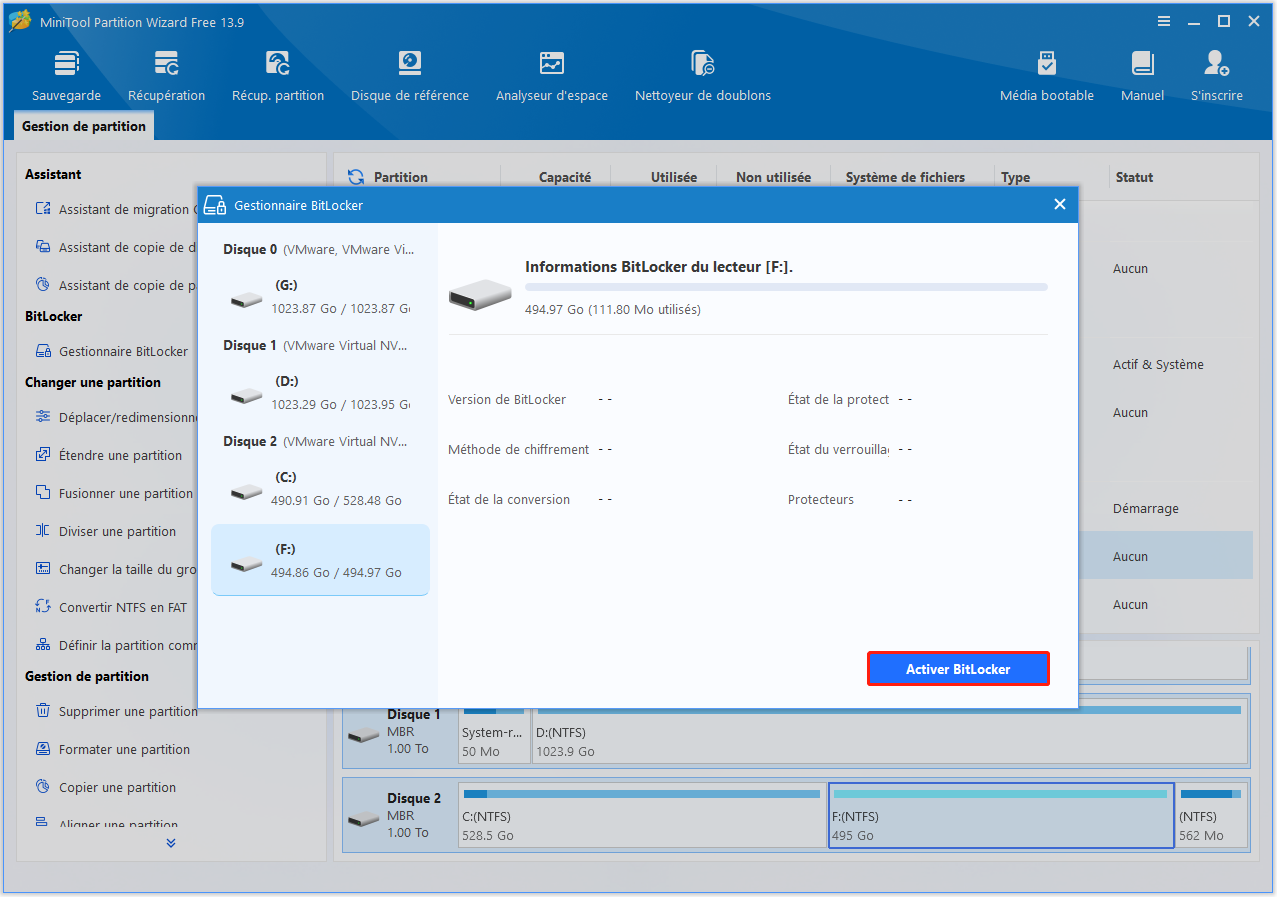Open the hamburger menu in title bar
This screenshot has width=1277, height=897.
[1163, 21]
